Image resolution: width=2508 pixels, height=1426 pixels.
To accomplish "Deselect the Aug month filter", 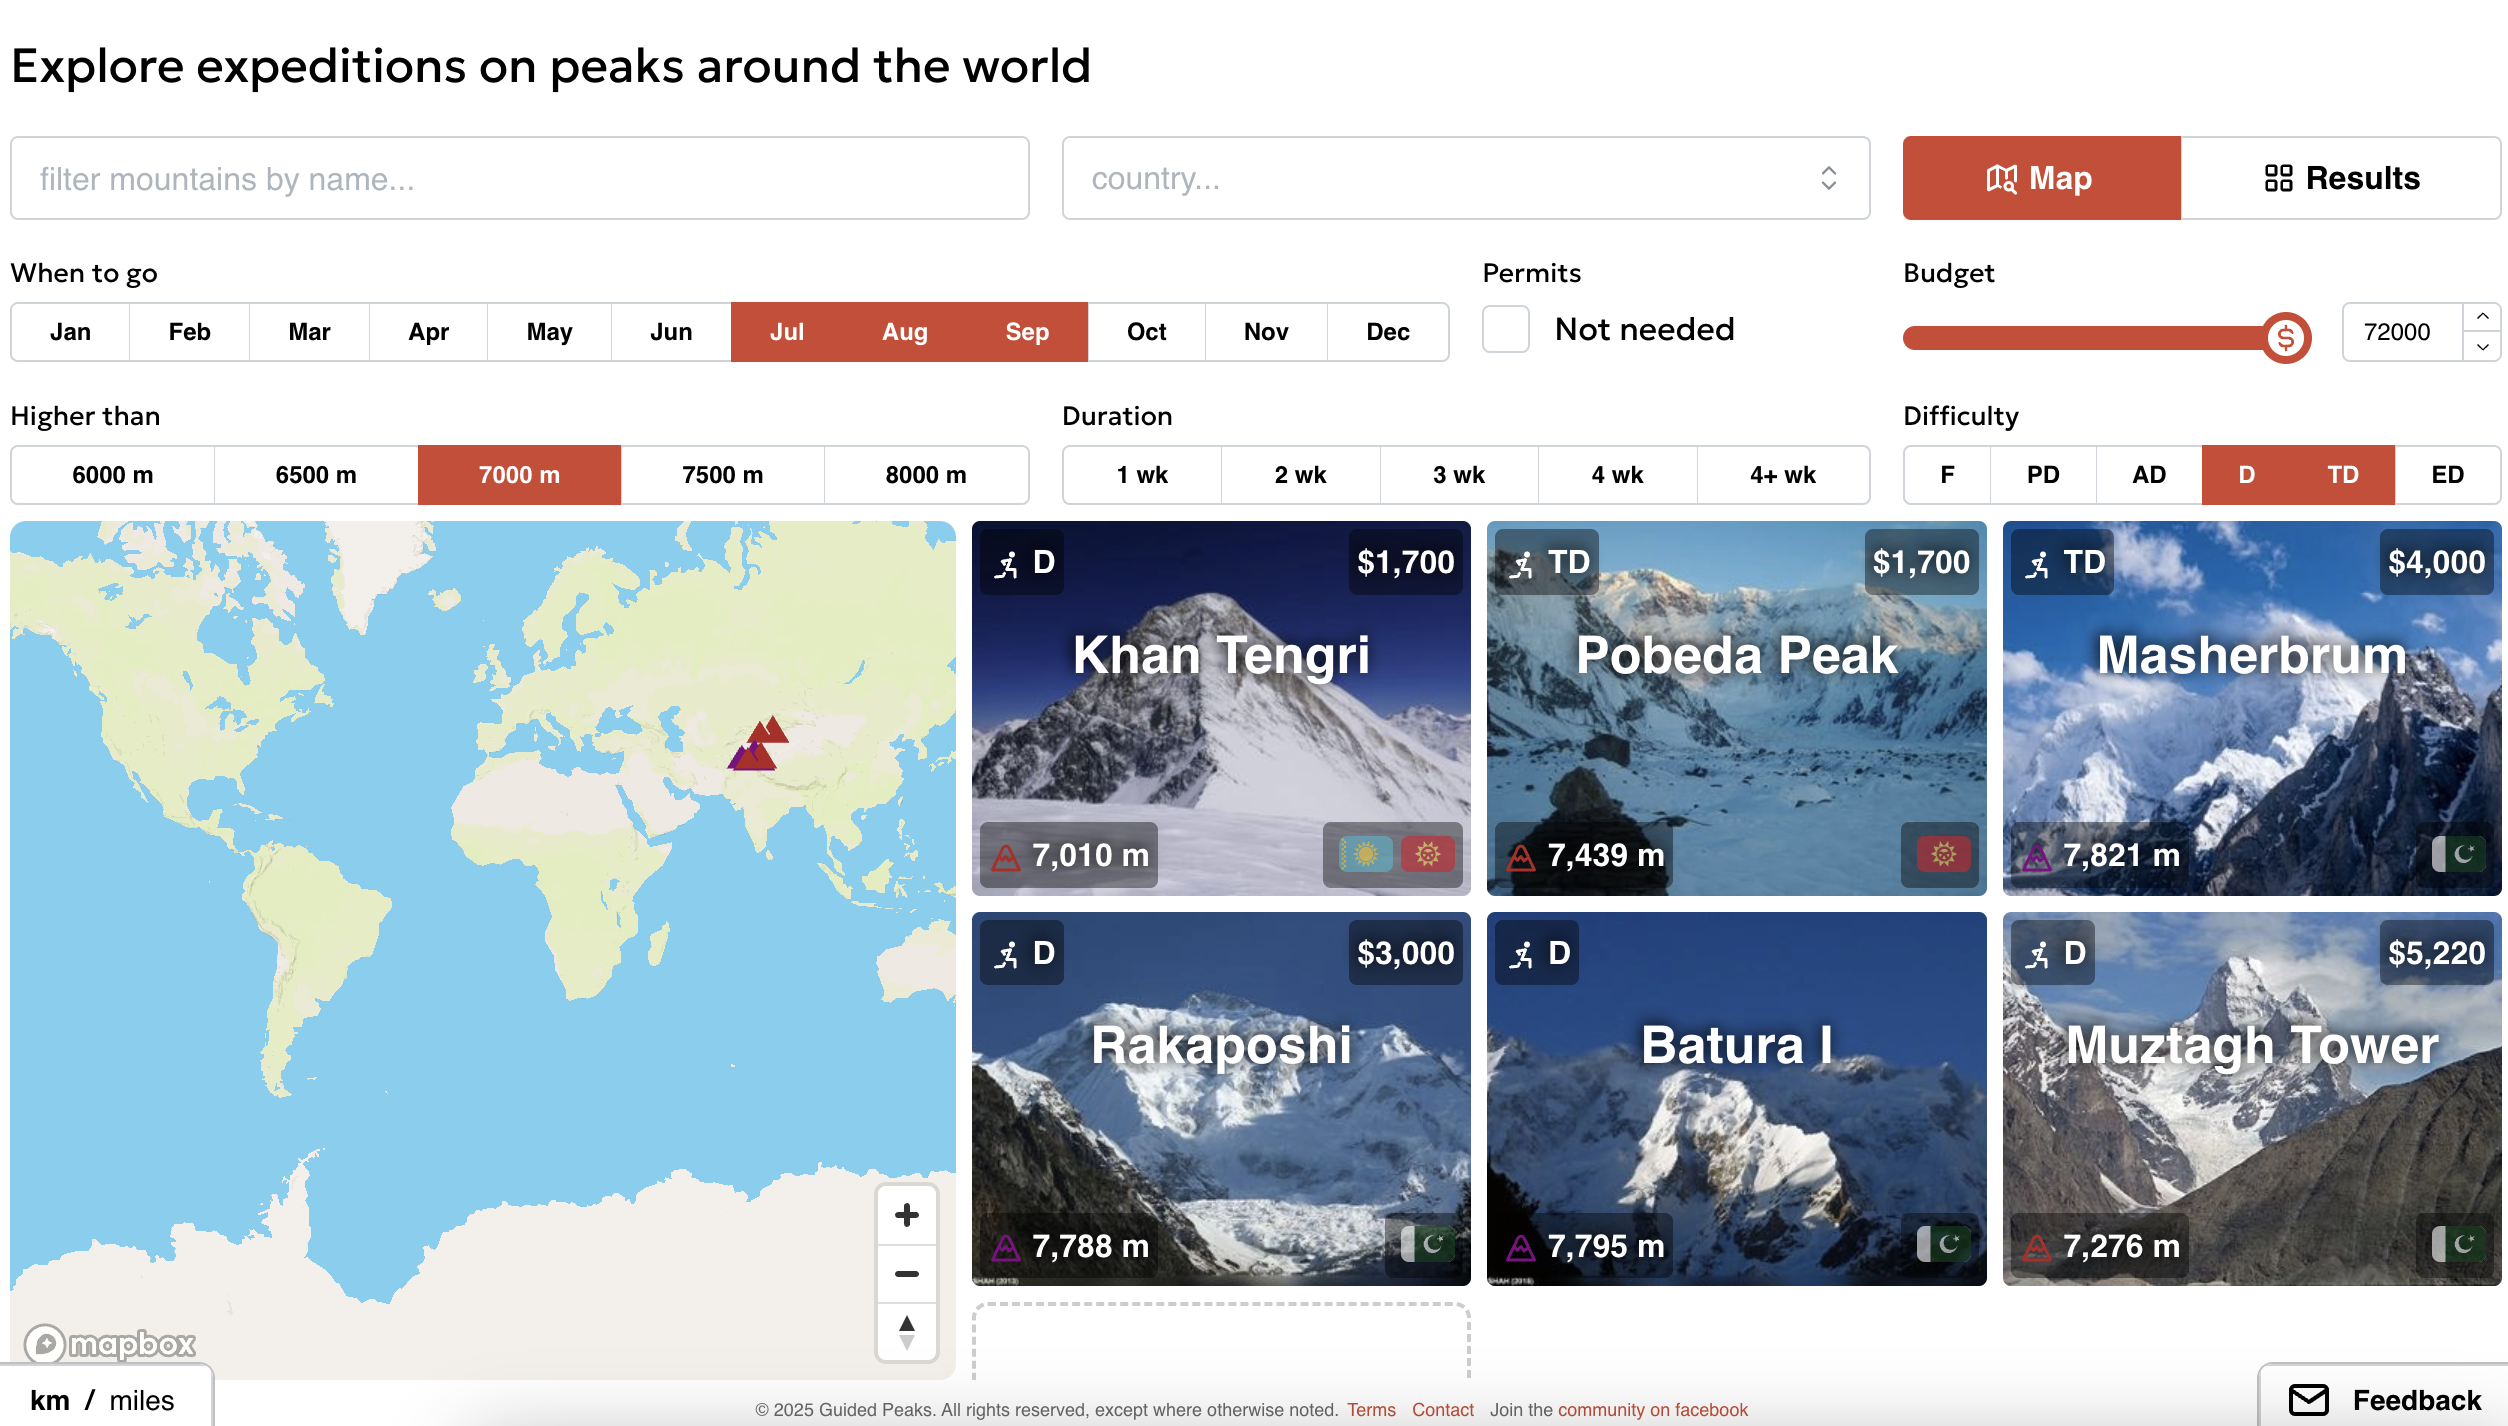I will [904, 331].
